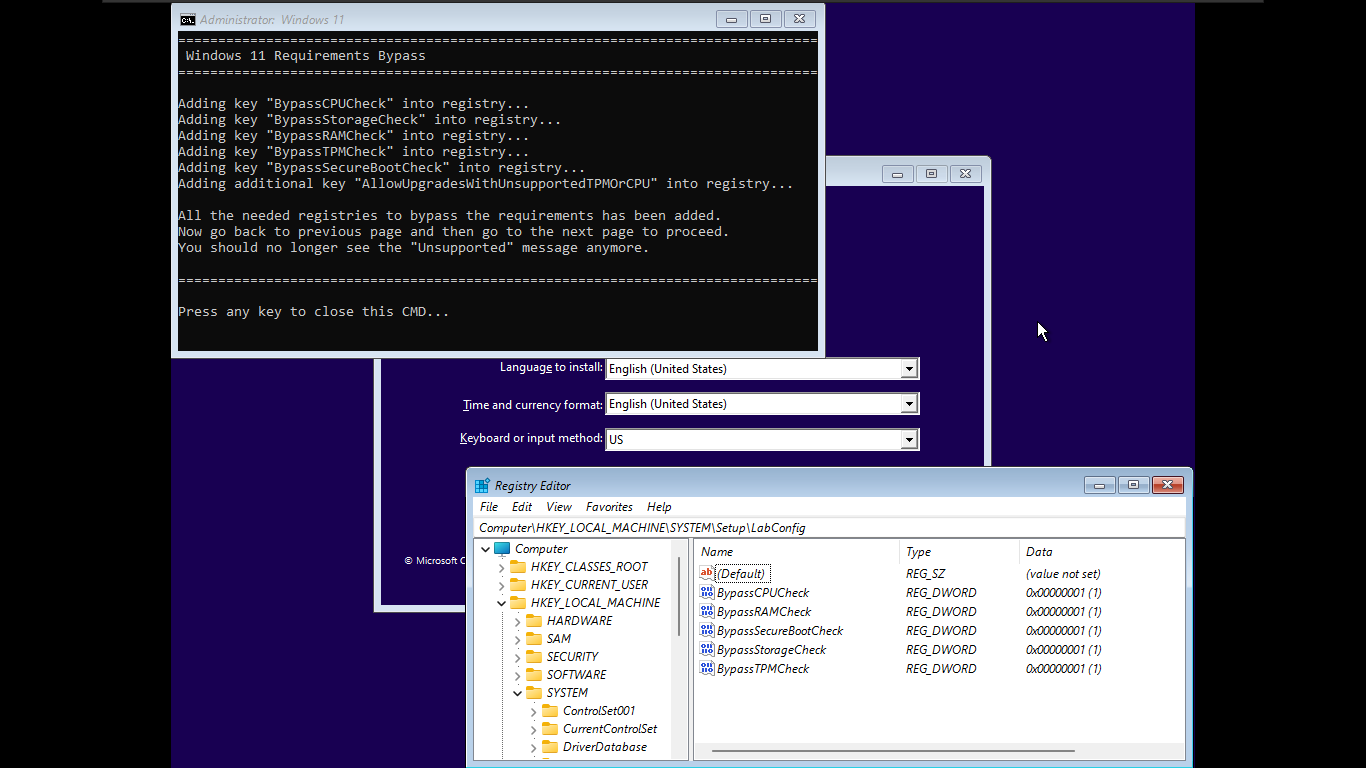The width and height of the screenshot is (1366, 768).
Task: Click the SOFTWARE folder icon
Action: coord(534,675)
